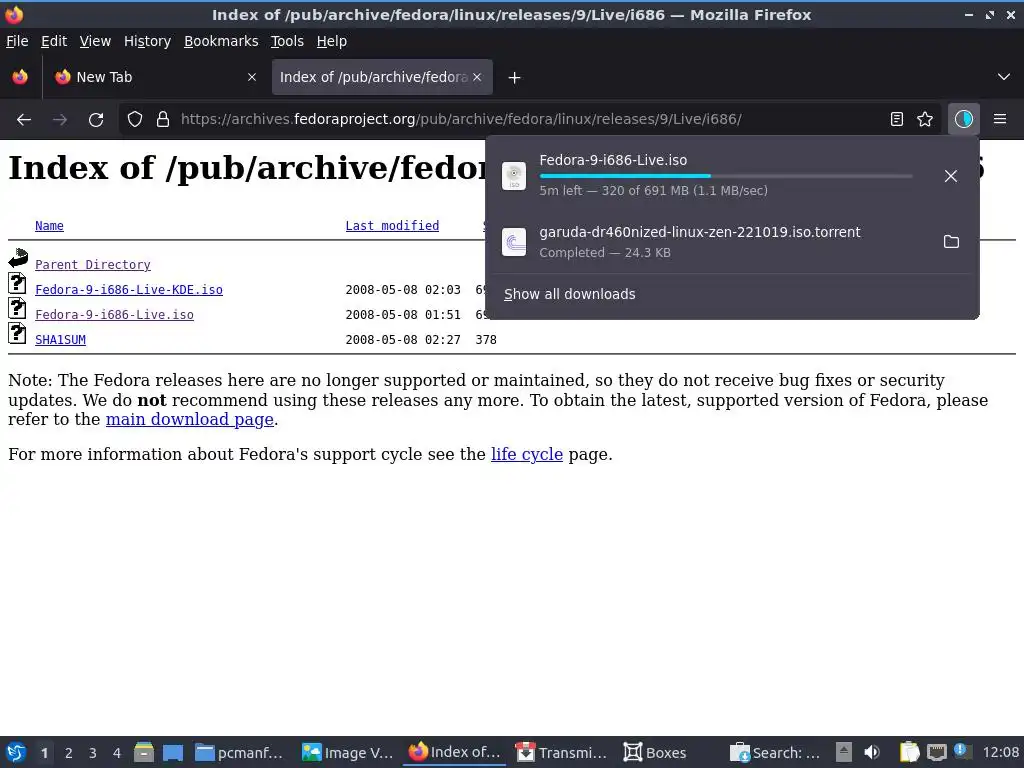Click the clipboard manager tray icon
1024x768 pixels.
[x=909, y=752]
